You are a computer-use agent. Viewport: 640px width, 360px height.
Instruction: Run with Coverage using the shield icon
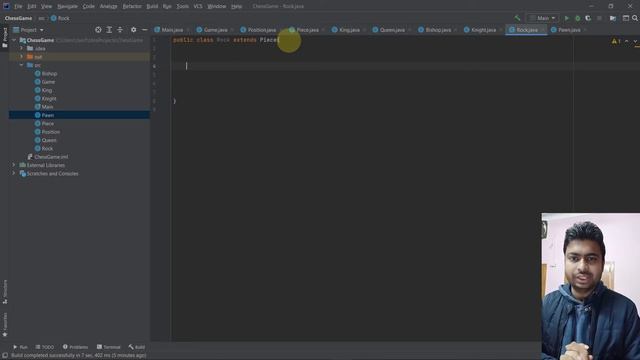[588, 18]
